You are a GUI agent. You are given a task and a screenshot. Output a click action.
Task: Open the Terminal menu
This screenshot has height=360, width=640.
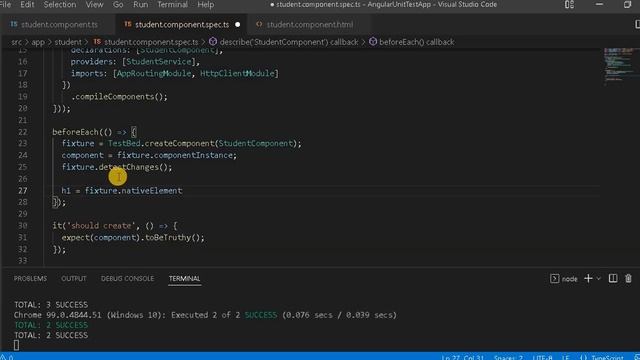(172, 4)
